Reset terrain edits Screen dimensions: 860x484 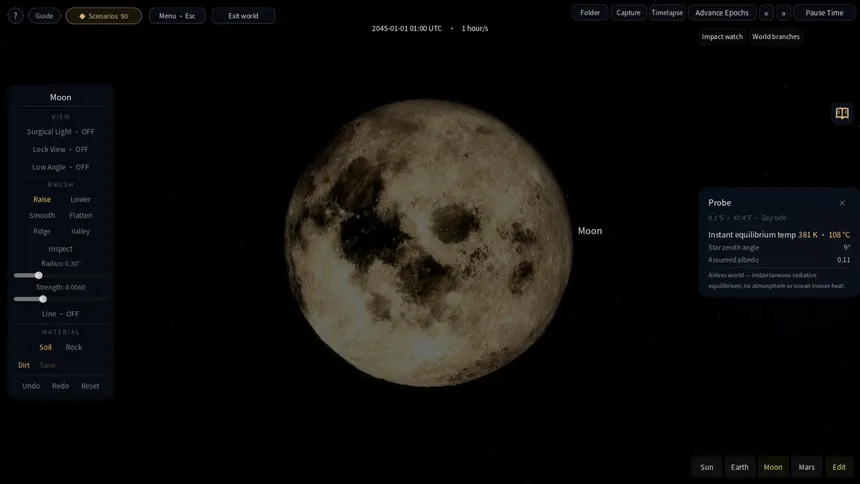point(90,386)
